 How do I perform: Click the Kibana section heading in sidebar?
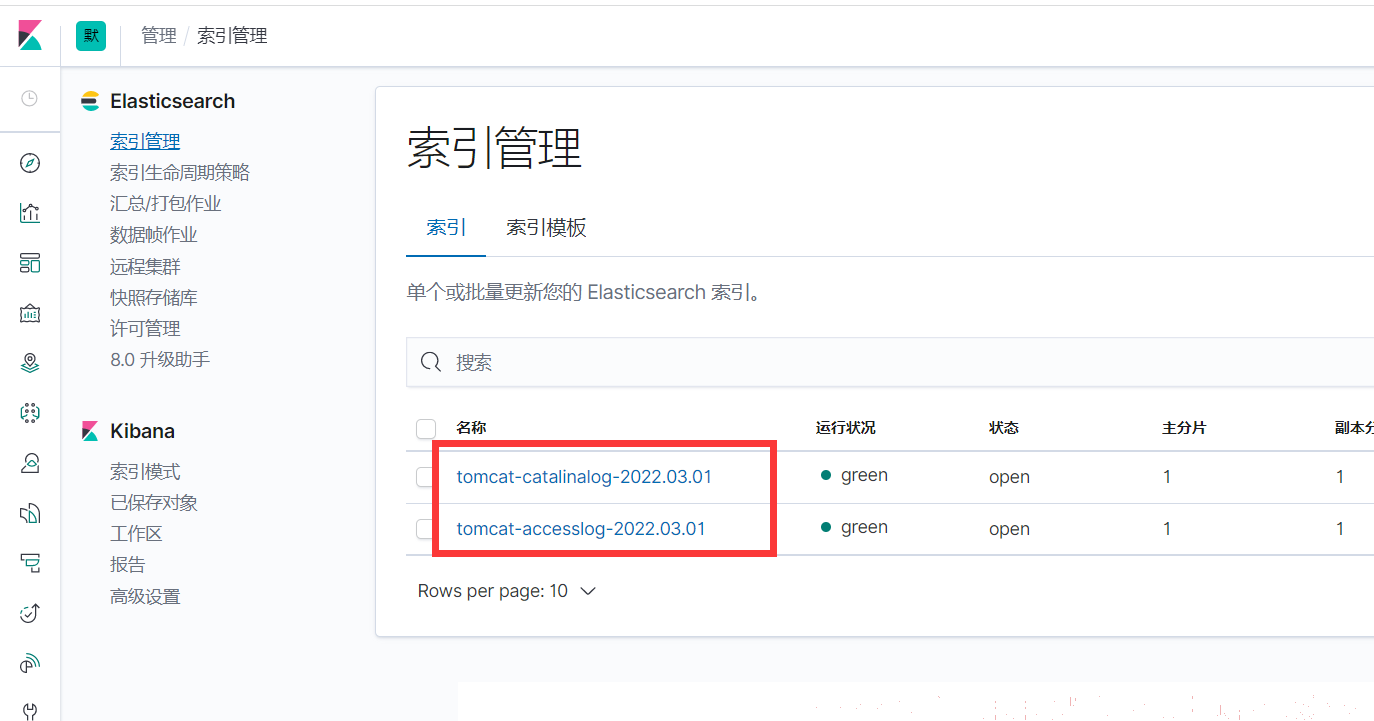pyautogui.click(x=142, y=431)
